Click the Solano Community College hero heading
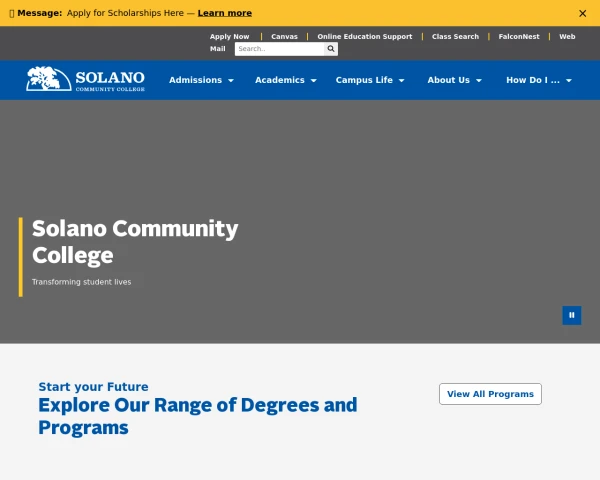This screenshot has height=480, width=600. tap(135, 242)
